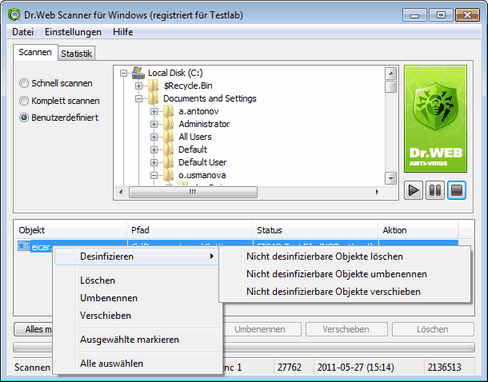This screenshot has height=382, width=488.
Task: Open the Einstellungen menu
Action: tap(73, 32)
